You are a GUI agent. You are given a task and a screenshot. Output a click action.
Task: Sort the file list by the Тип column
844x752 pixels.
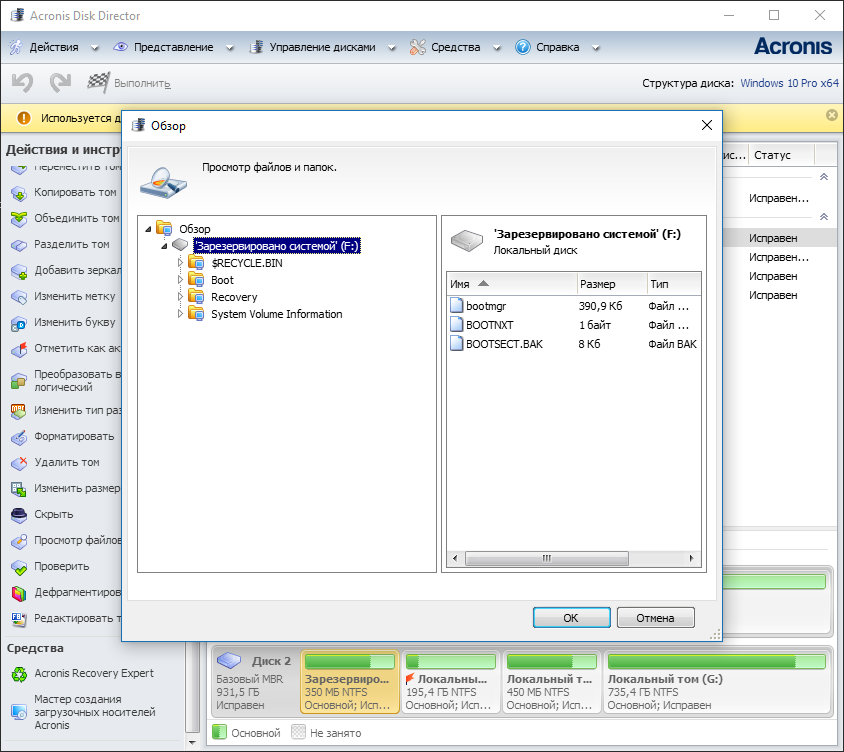[674, 284]
